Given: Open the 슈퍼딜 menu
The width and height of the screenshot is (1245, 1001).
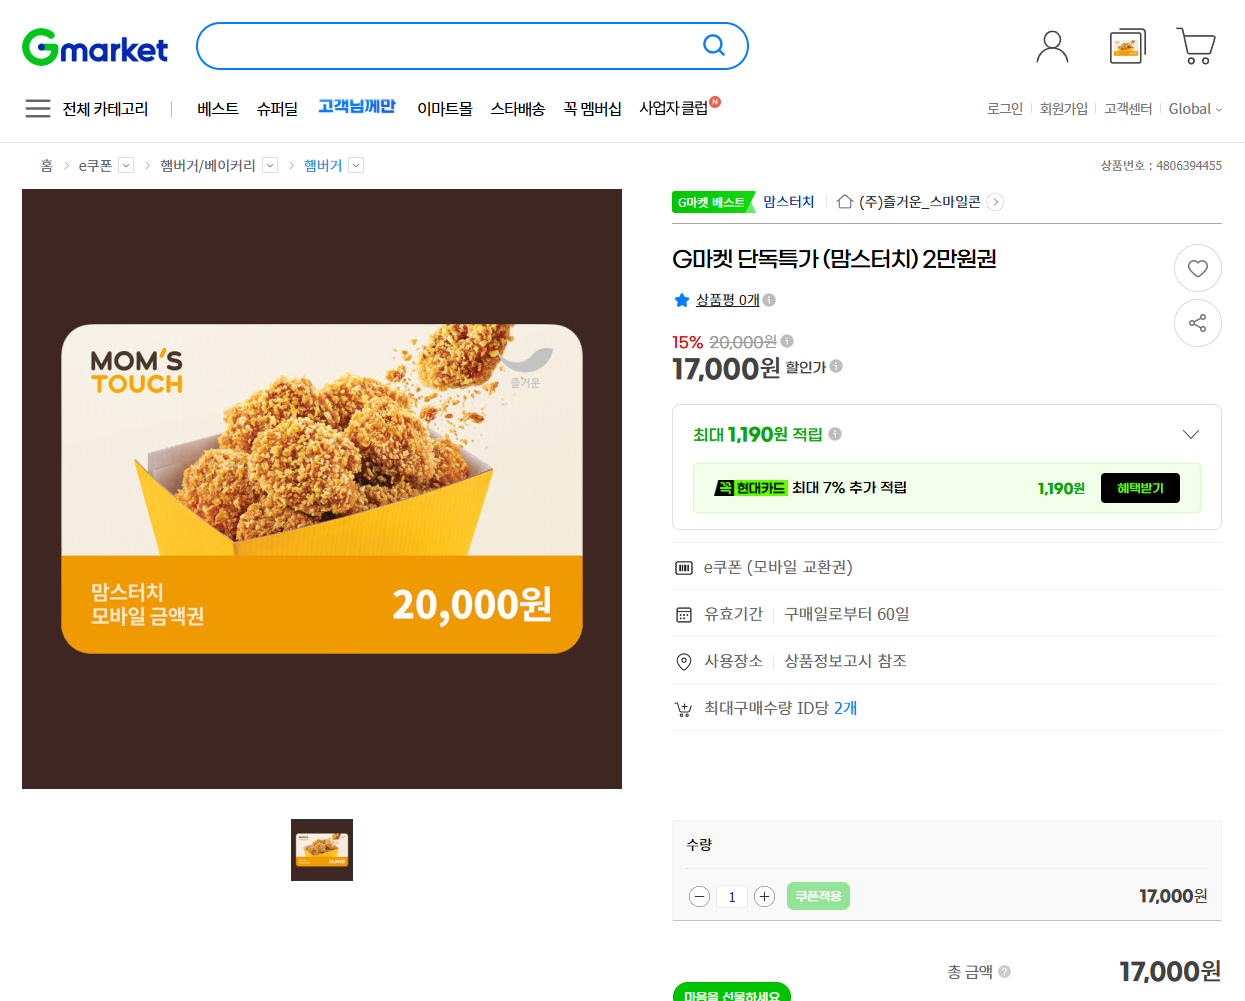Looking at the screenshot, I should 277,108.
